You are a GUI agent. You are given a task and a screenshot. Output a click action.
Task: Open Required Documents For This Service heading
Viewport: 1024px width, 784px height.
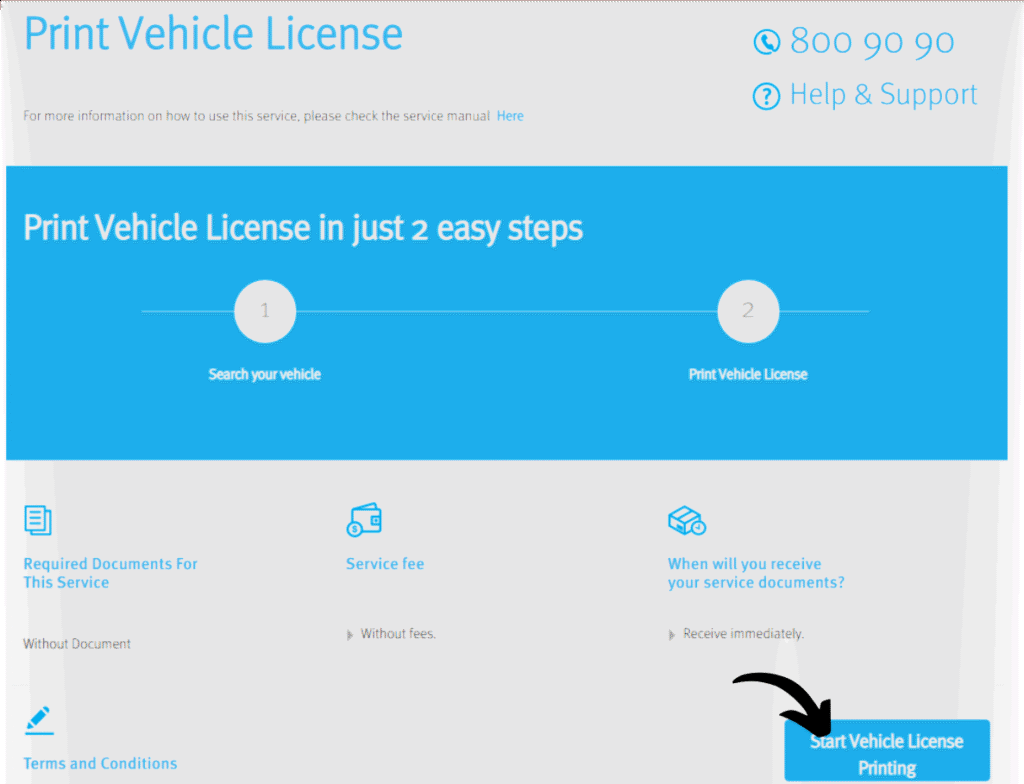(110, 573)
